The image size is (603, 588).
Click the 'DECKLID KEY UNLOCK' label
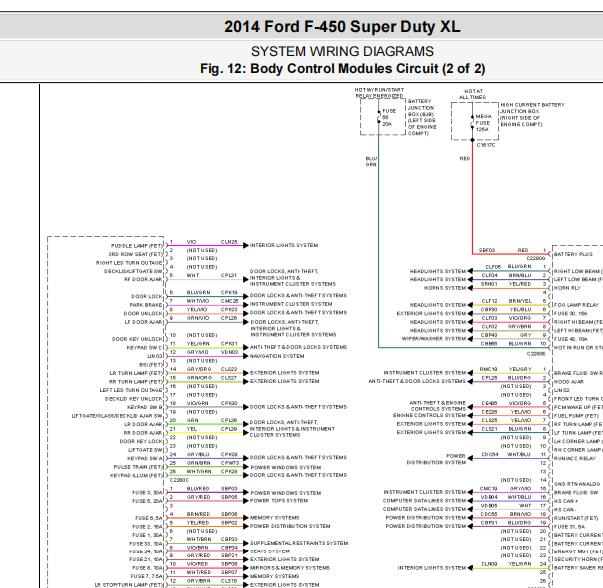click(x=134, y=399)
